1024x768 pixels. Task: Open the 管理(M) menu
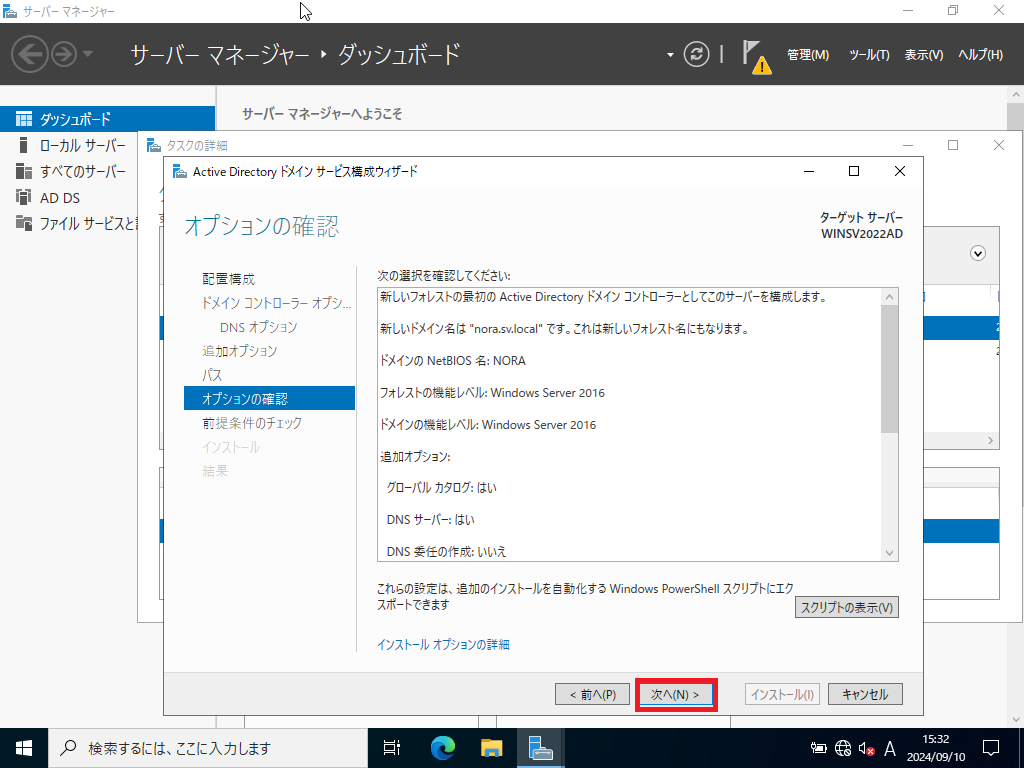[808, 55]
